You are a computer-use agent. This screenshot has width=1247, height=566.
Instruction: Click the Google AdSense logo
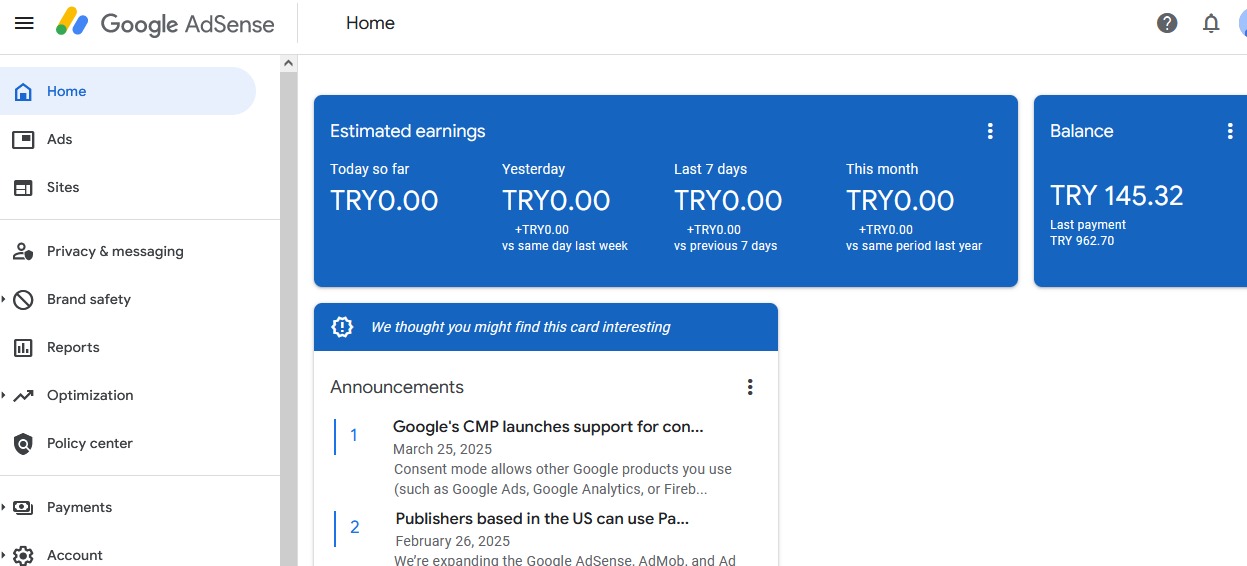coord(165,23)
